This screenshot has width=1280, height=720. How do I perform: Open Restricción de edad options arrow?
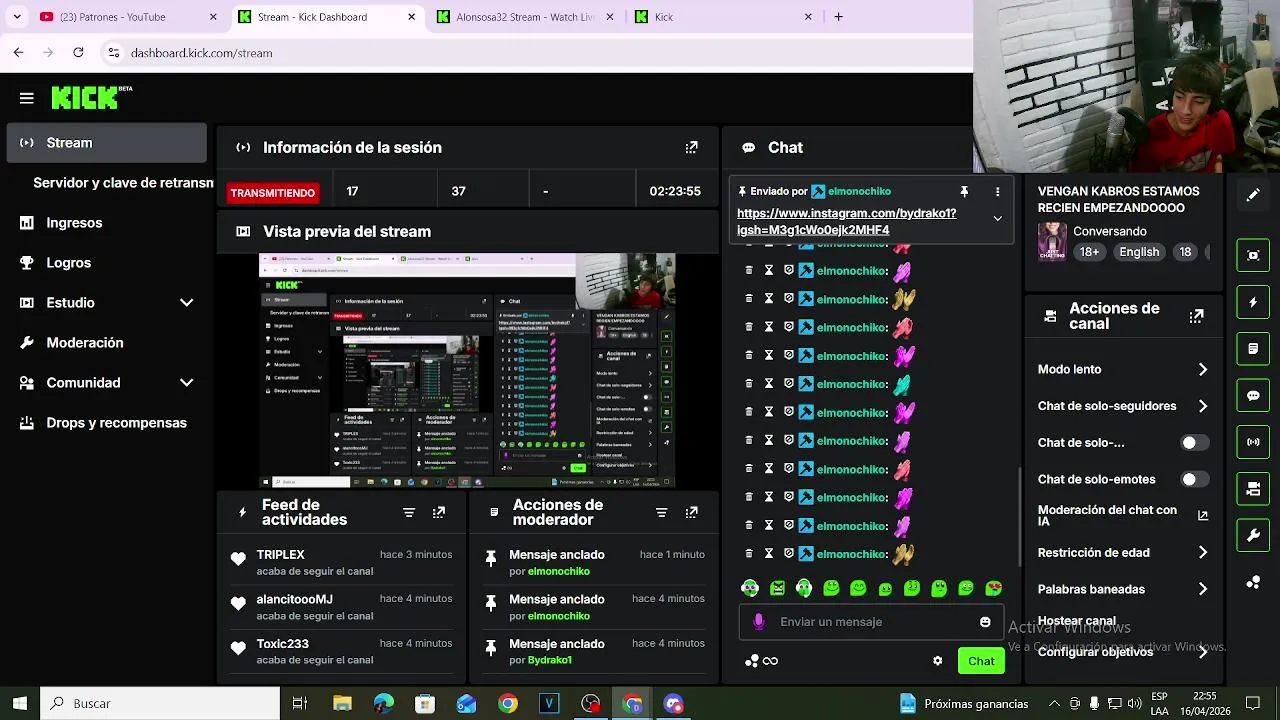coord(1202,552)
